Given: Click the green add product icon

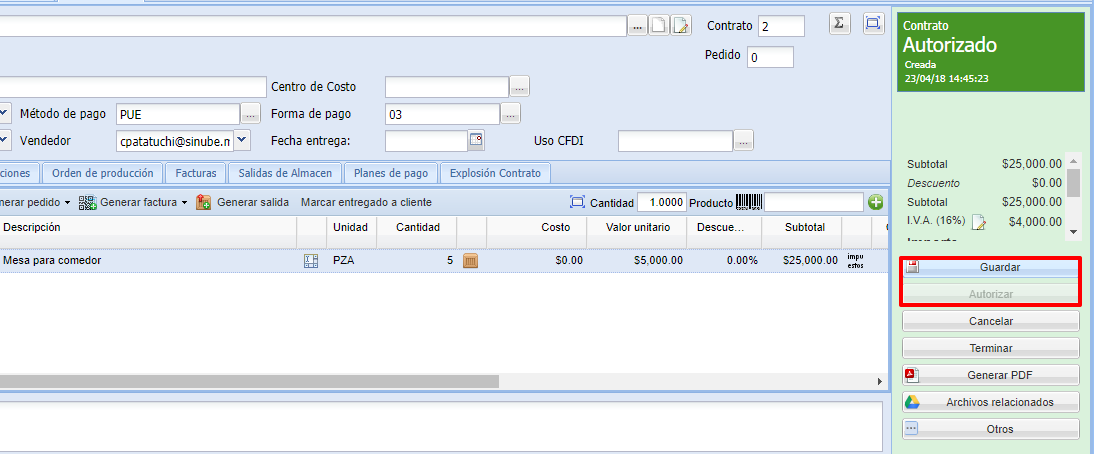Looking at the screenshot, I should pyautogui.click(x=876, y=202).
